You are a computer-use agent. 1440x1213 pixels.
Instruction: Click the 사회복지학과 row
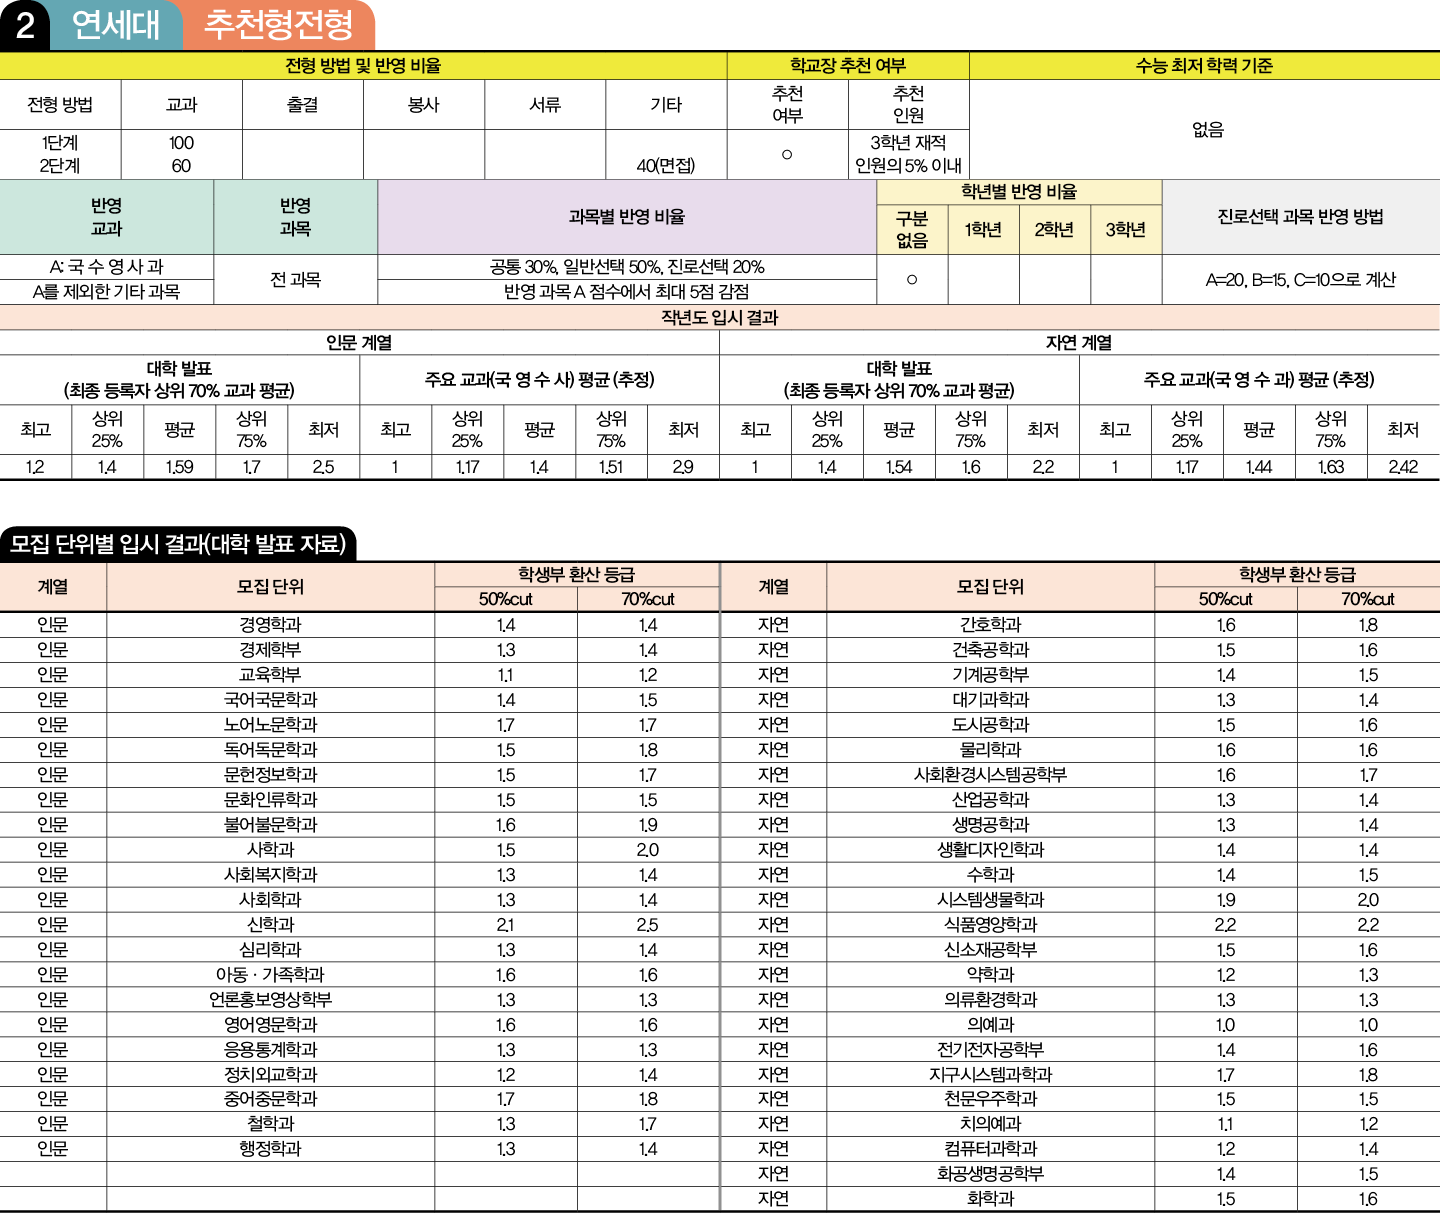360,875
